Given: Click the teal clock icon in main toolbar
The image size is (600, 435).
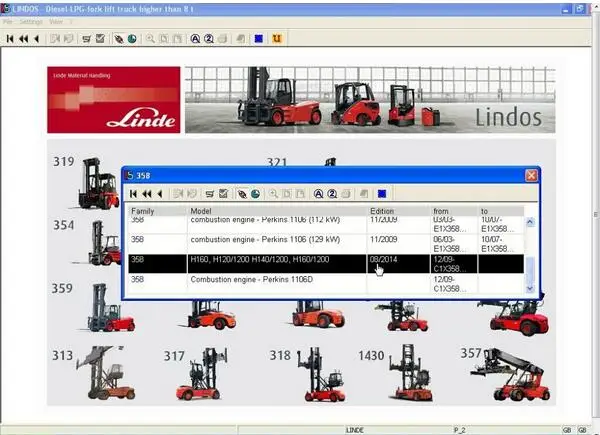Looking at the screenshot, I should 132,39.
